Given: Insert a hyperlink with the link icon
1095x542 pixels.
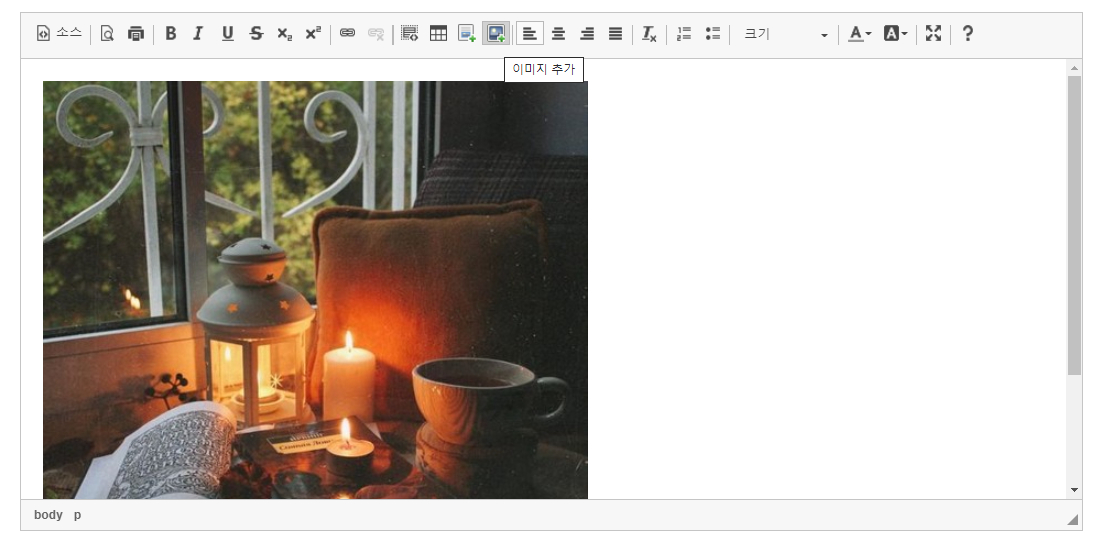Looking at the screenshot, I should 347,34.
